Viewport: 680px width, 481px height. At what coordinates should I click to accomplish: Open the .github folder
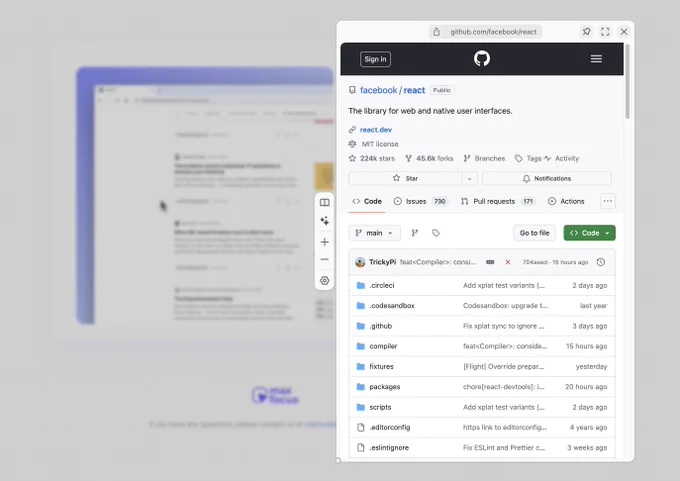point(380,326)
